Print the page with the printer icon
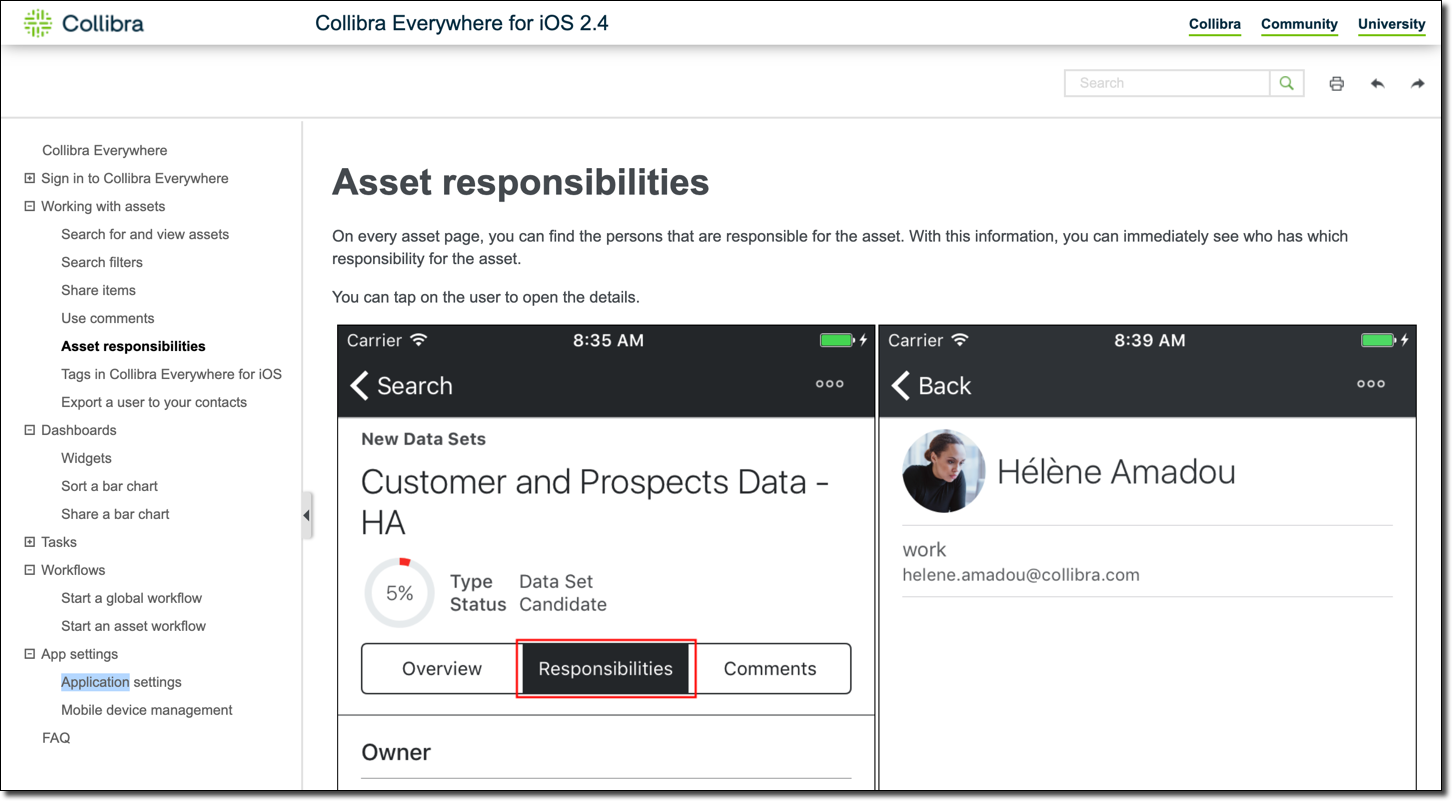 pyautogui.click(x=1336, y=84)
